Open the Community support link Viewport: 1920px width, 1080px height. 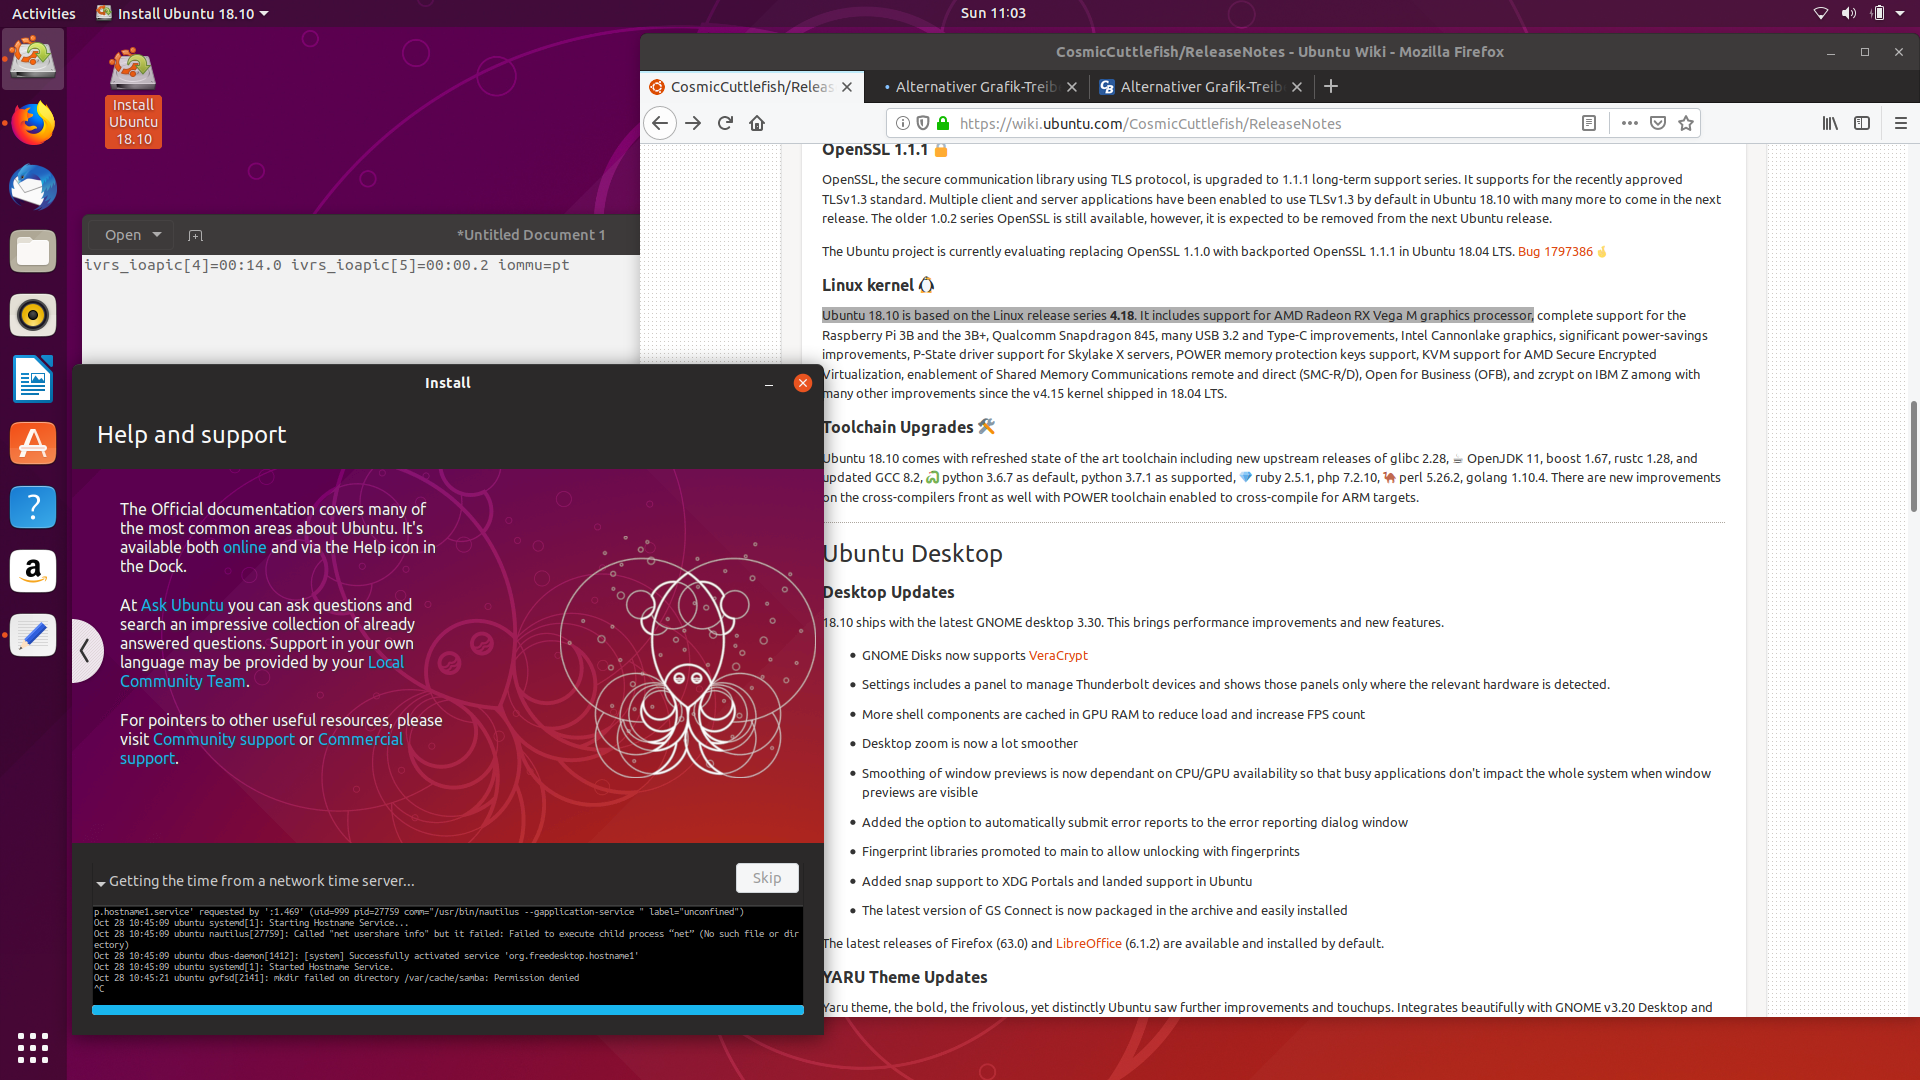pos(224,739)
